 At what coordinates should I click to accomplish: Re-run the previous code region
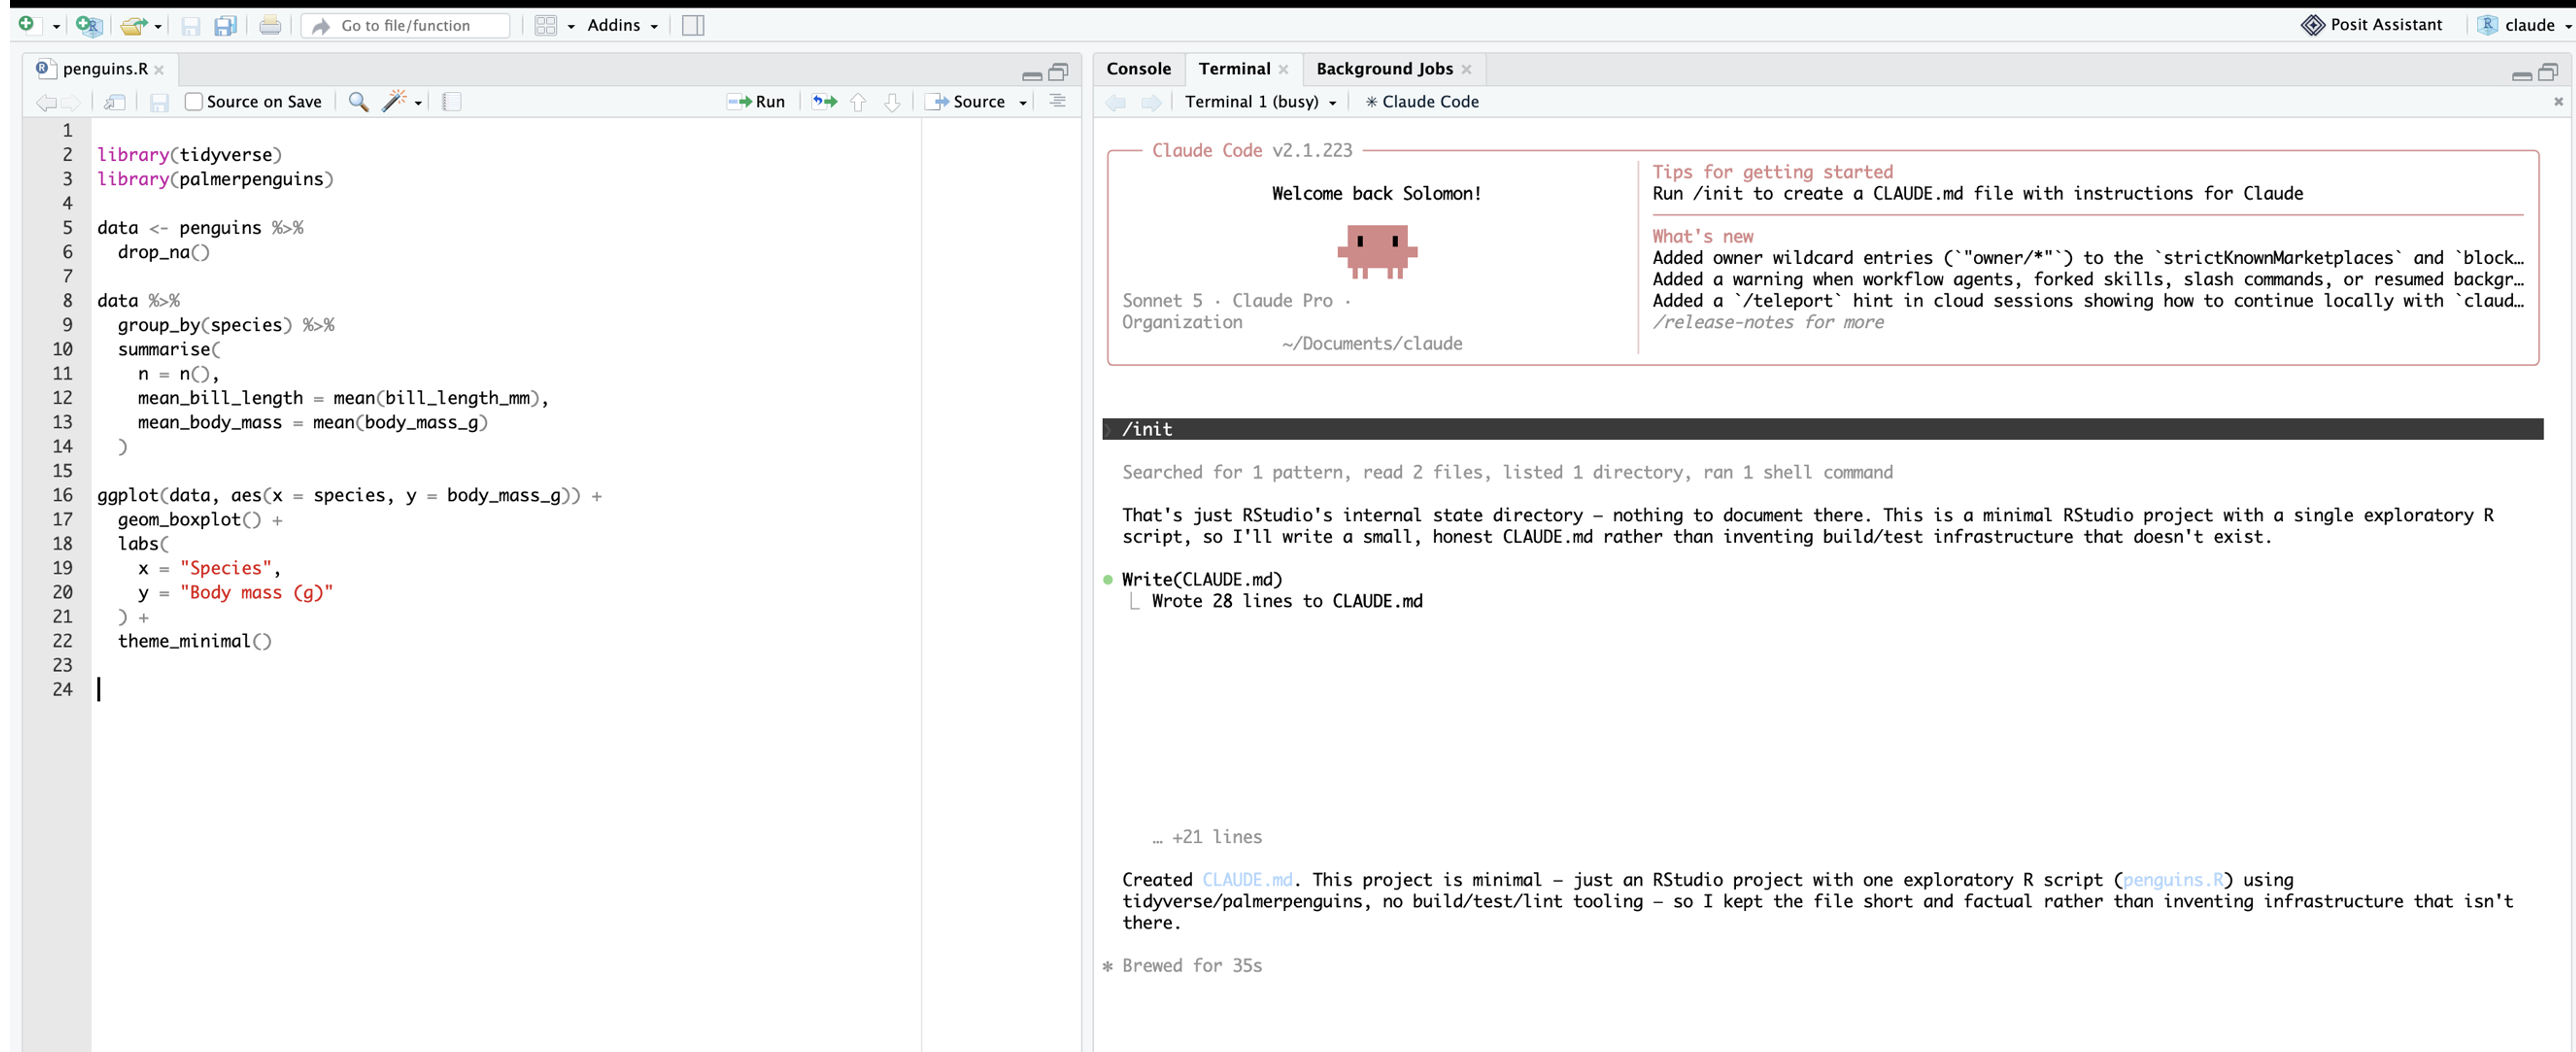click(x=825, y=101)
